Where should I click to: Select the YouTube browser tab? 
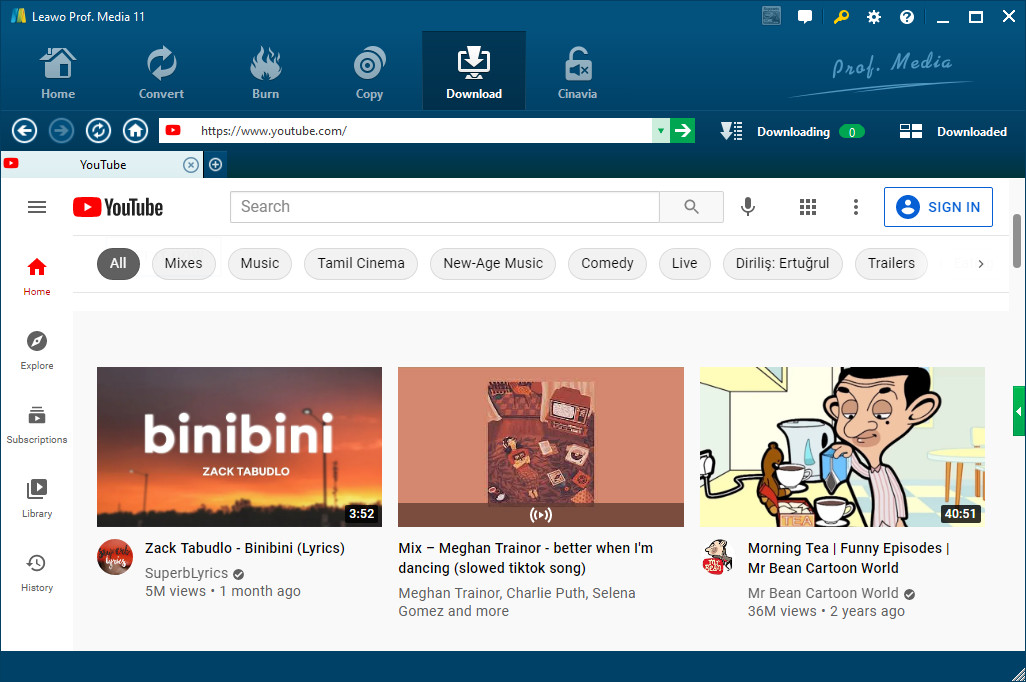click(x=101, y=165)
